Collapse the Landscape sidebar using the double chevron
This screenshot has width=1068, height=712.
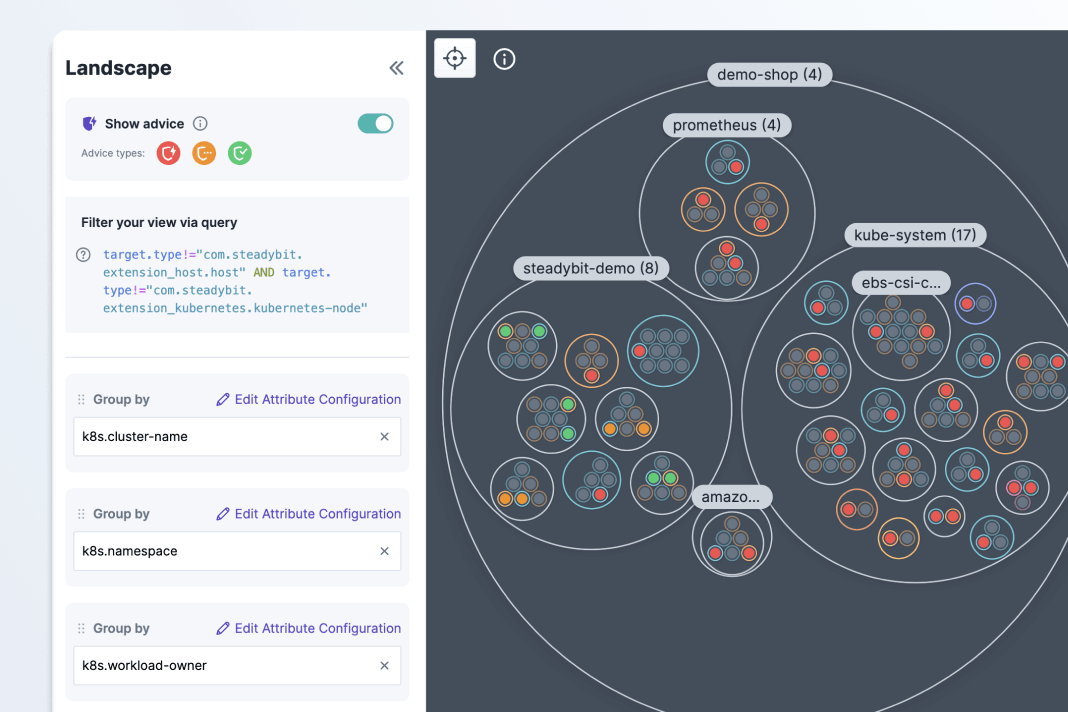(396, 68)
